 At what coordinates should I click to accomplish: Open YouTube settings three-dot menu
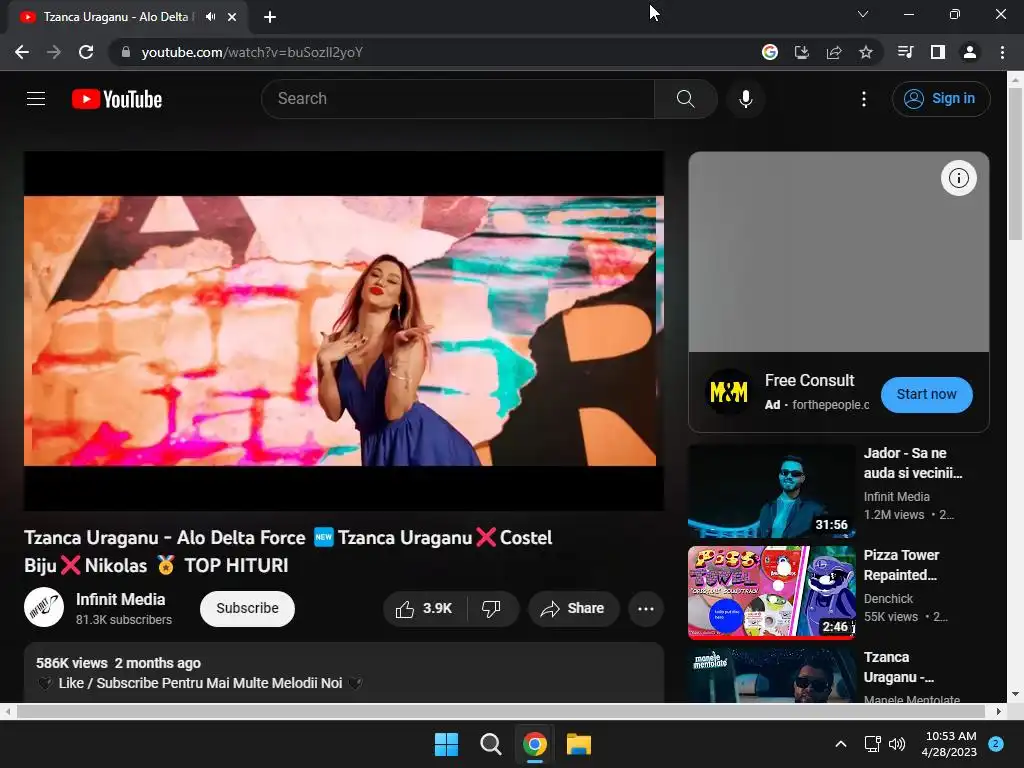click(863, 99)
